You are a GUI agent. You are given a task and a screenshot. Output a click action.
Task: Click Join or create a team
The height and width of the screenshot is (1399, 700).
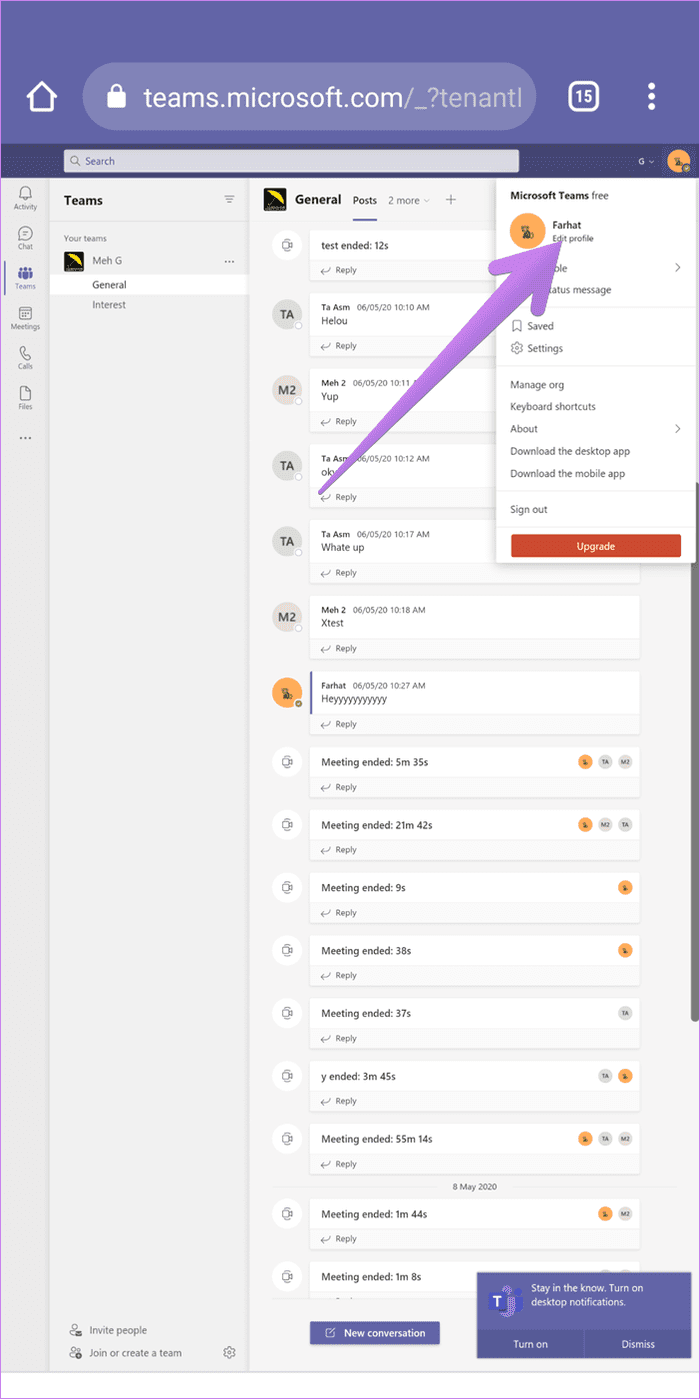(126, 1353)
